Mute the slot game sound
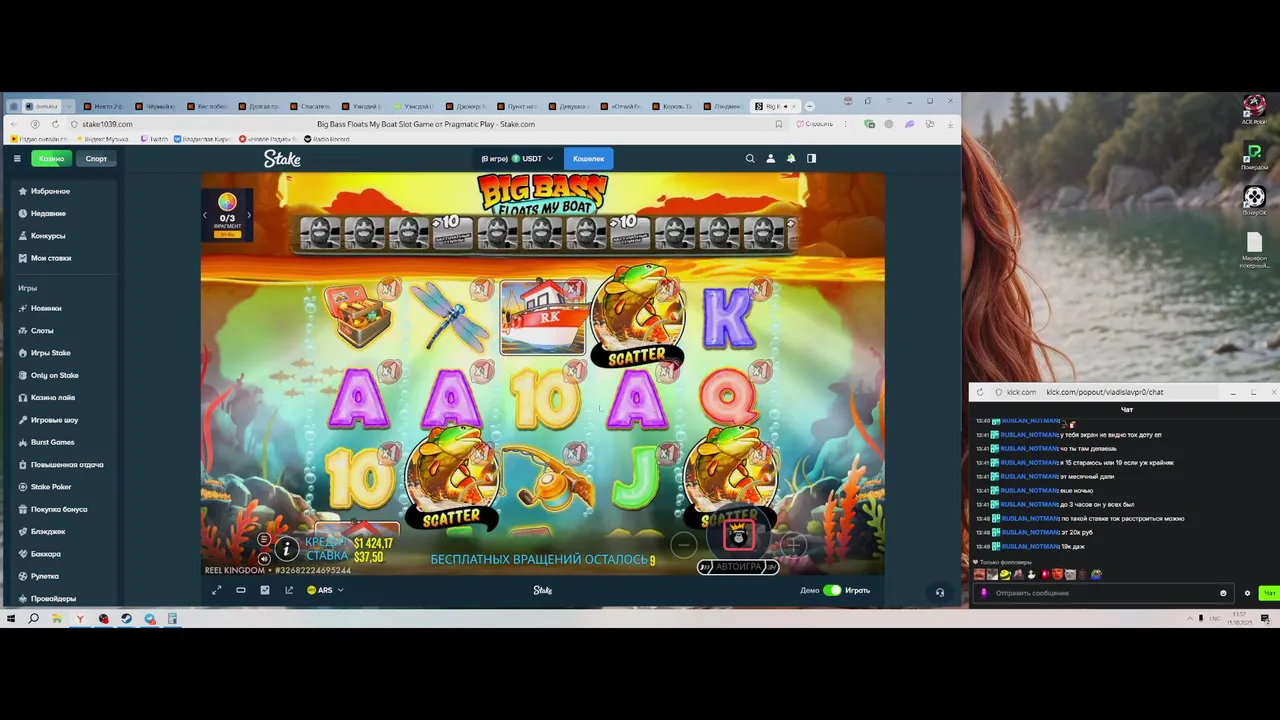Image resolution: width=1280 pixels, height=720 pixels. pos(264,559)
